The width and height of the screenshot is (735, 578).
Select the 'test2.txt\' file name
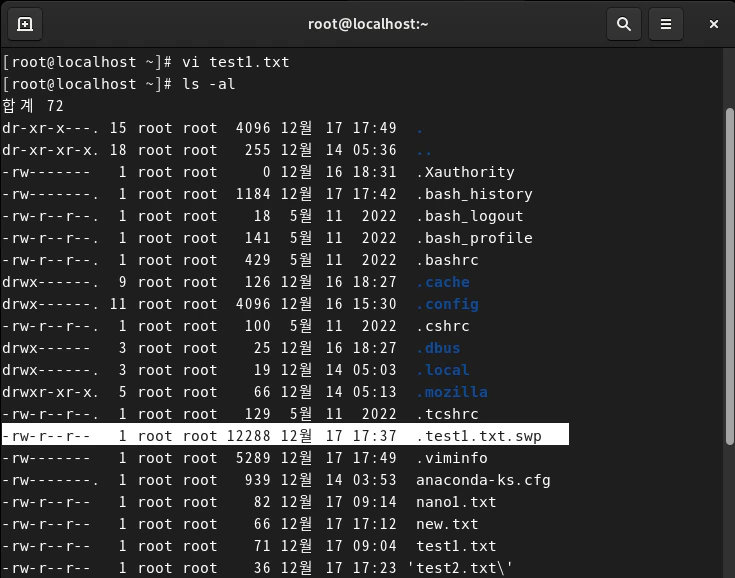click(x=460, y=568)
